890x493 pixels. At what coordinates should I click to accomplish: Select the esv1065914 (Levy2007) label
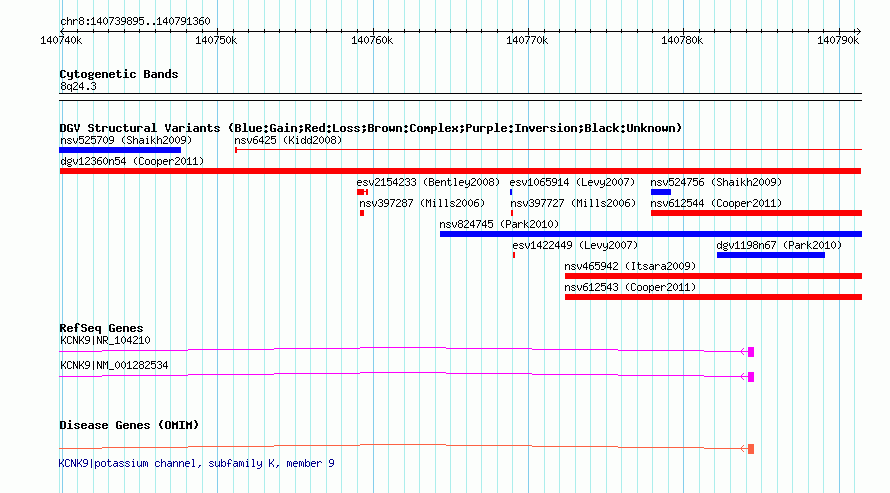(x=572, y=182)
